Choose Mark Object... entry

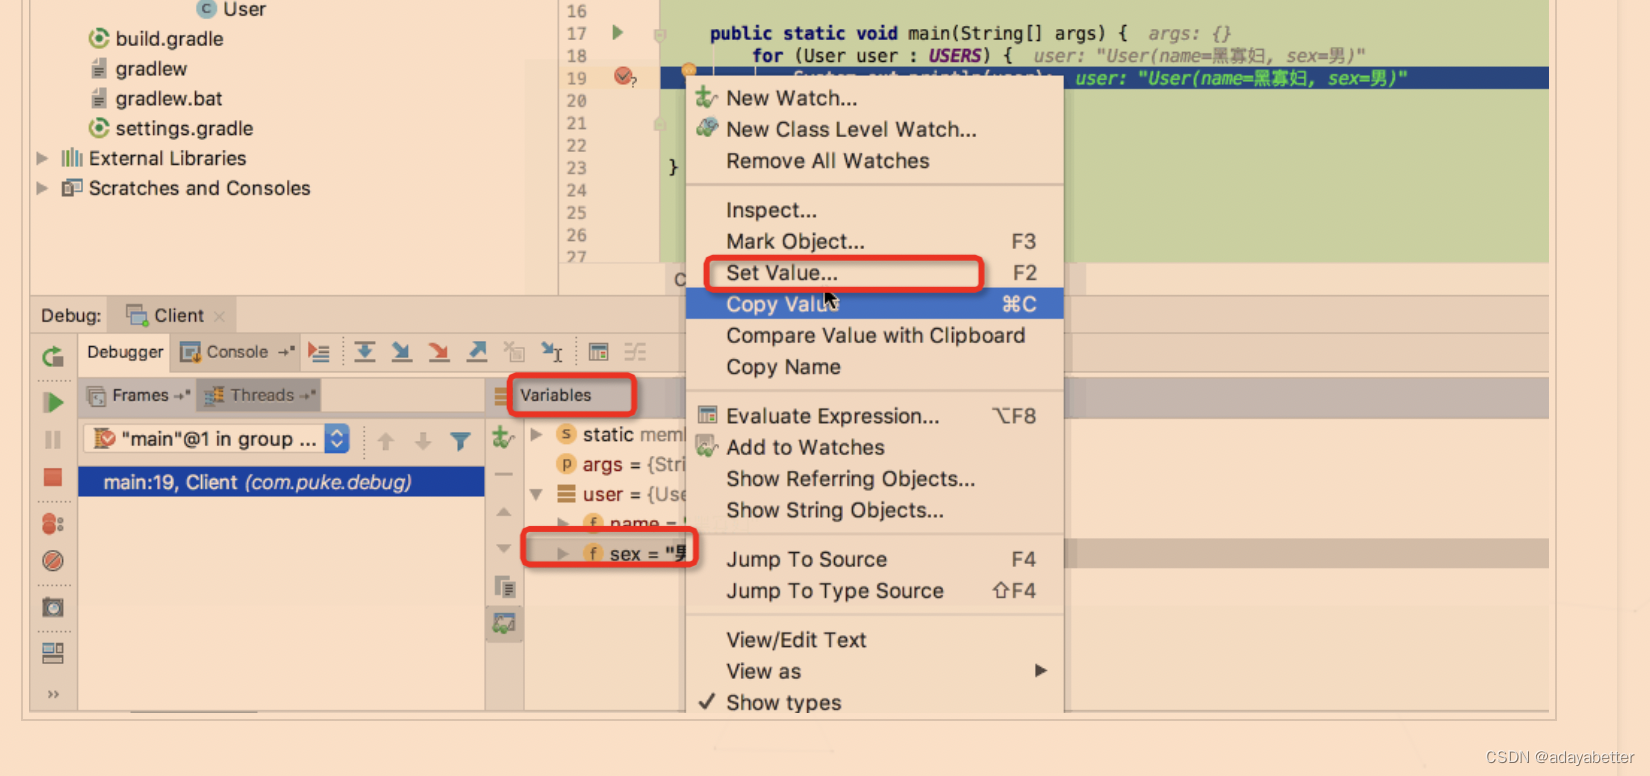(x=874, y=241)
